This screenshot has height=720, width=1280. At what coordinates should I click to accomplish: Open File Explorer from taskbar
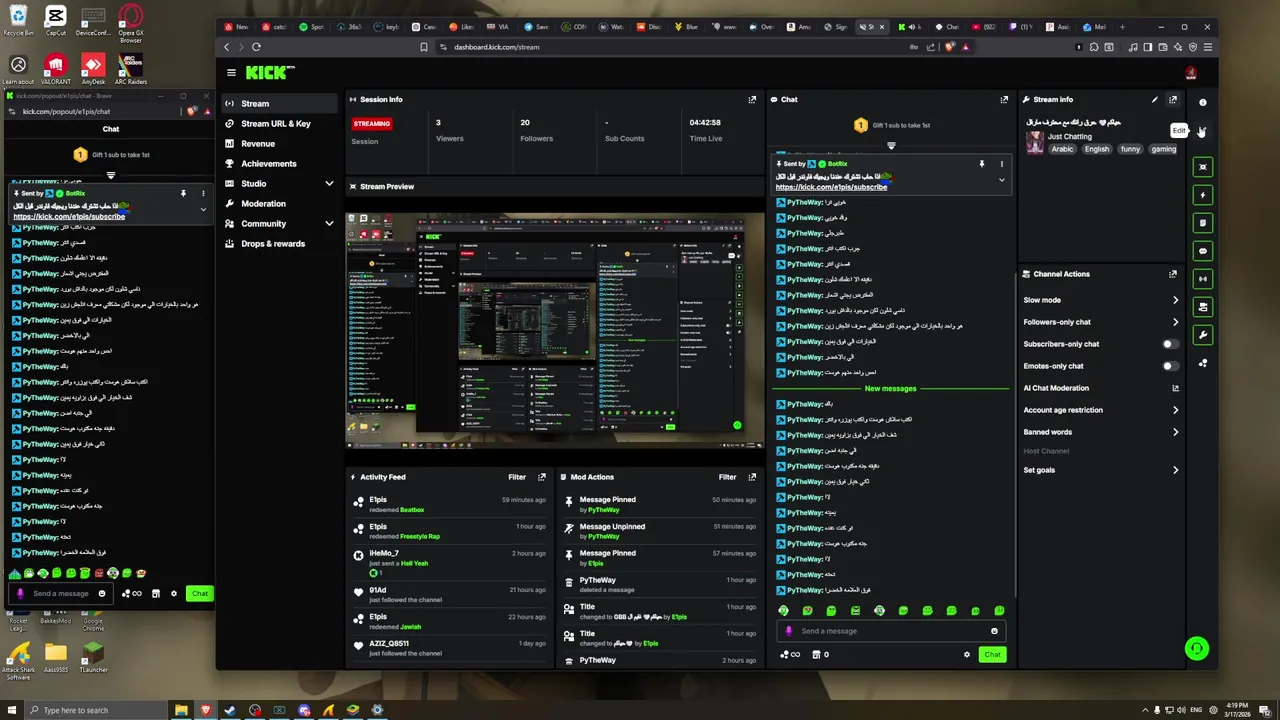coord(181,710)
